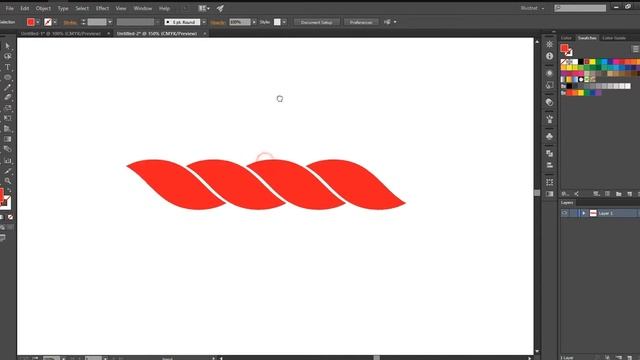This screenshot has height=360, width=640.
Task: Open workspace switcher dropdown at top right
Action: 532,8
